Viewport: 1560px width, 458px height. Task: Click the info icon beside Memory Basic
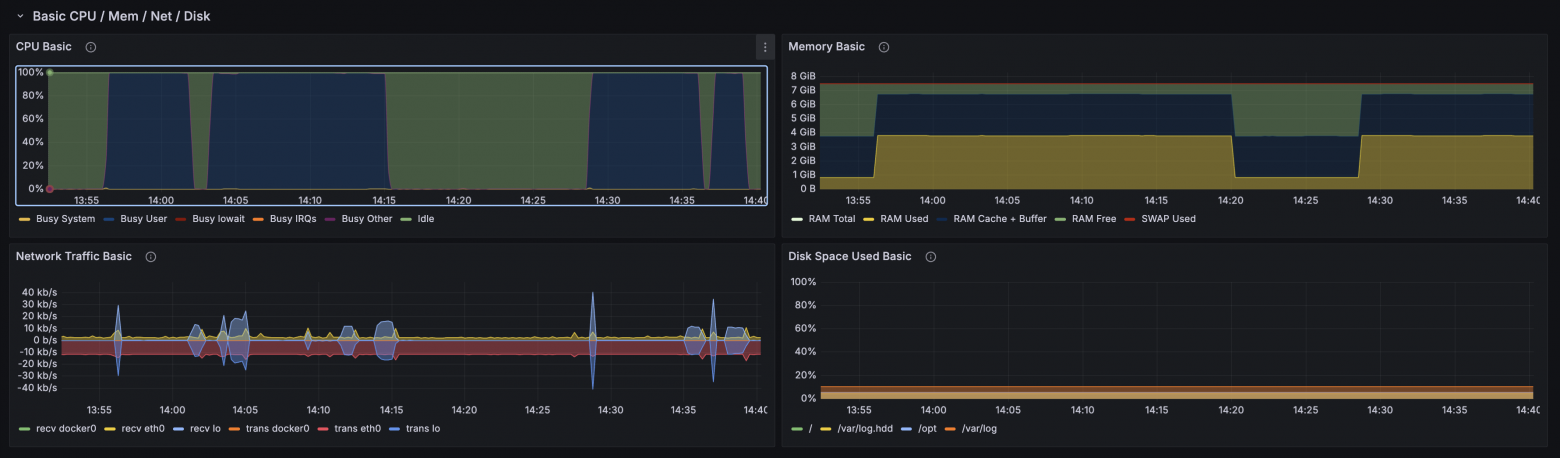click(883, 47)
